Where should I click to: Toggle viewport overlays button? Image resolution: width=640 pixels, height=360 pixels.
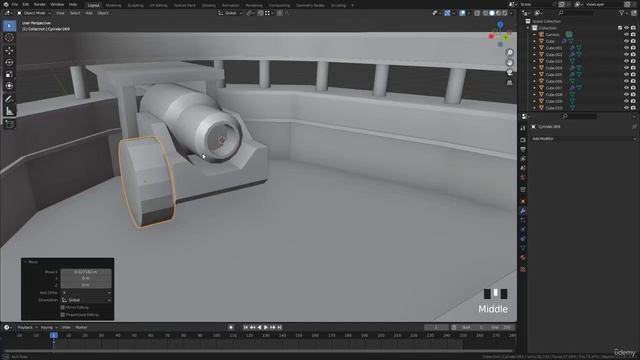(462, 13)
